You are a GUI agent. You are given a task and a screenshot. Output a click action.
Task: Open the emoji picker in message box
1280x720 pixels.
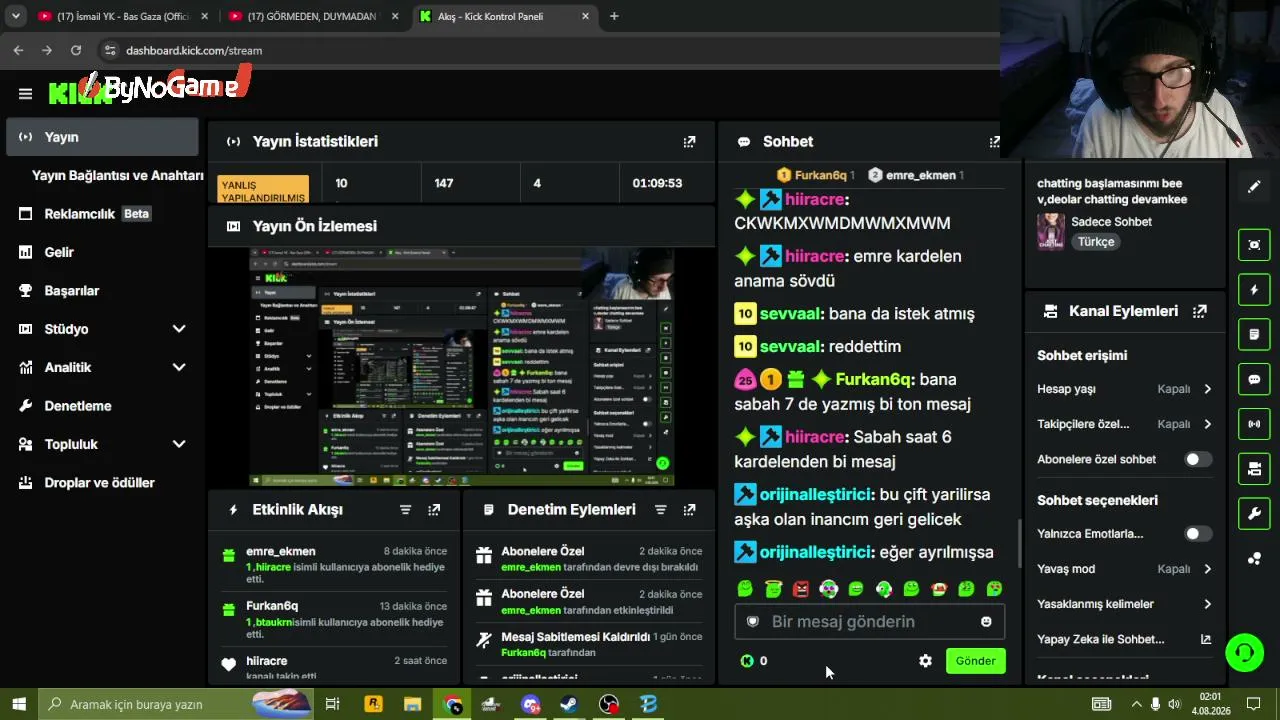[x=986, y=622]
